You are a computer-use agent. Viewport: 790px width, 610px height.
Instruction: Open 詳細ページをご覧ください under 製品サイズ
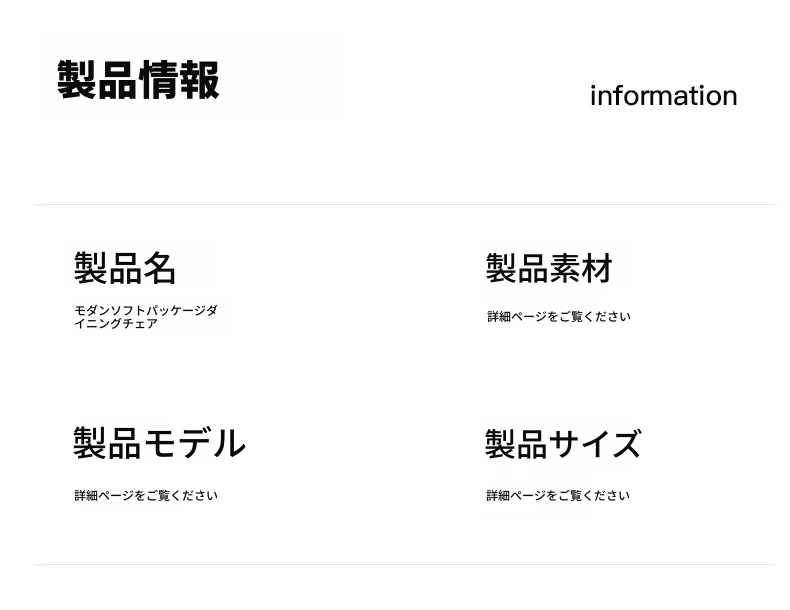pyautogui.click(x=558, y=496)
